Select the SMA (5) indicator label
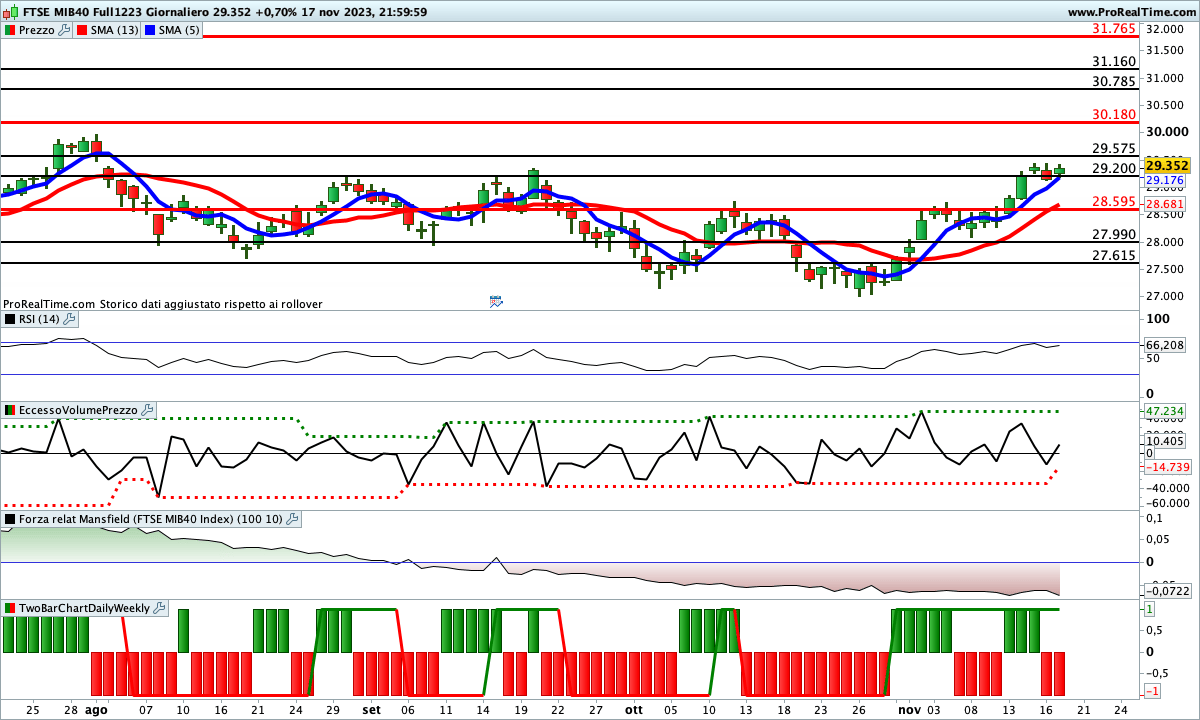 point(178,30)
